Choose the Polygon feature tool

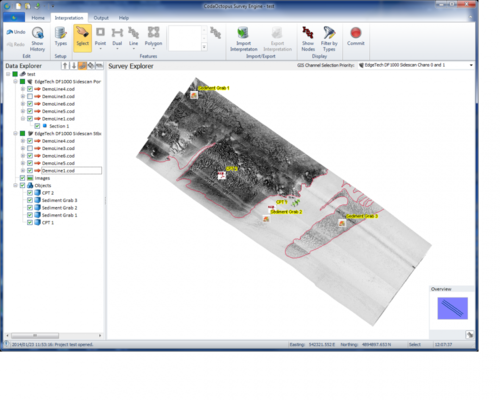click(153, 37)
